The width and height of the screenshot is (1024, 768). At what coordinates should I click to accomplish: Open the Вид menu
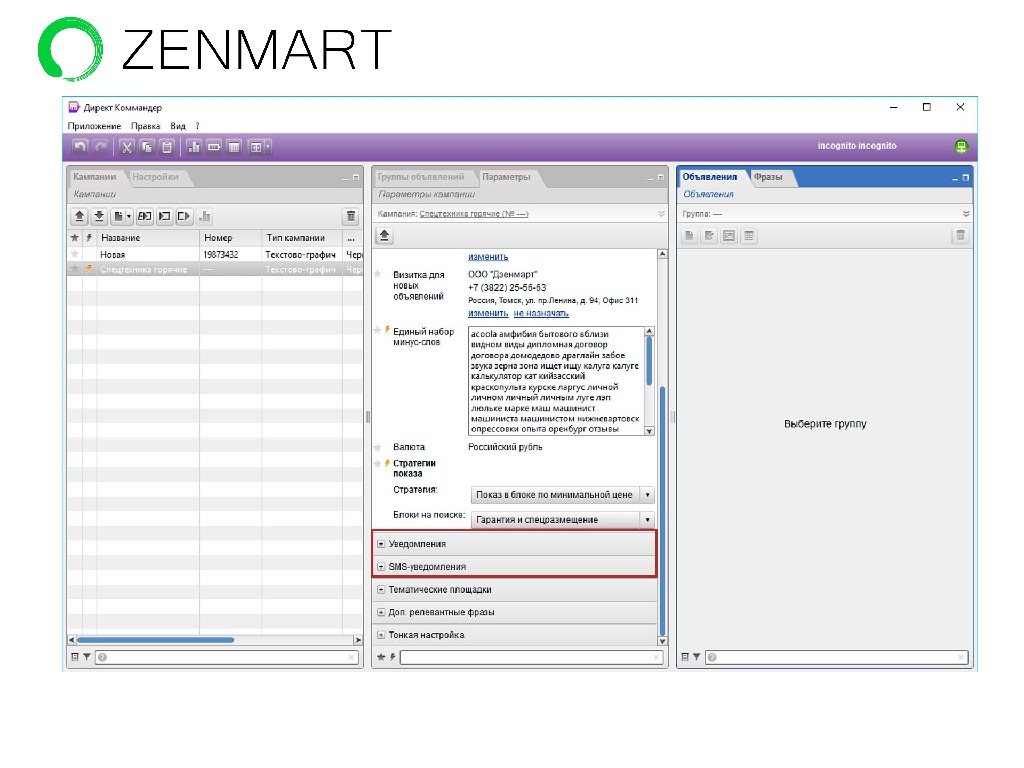(x=178, y=126)
